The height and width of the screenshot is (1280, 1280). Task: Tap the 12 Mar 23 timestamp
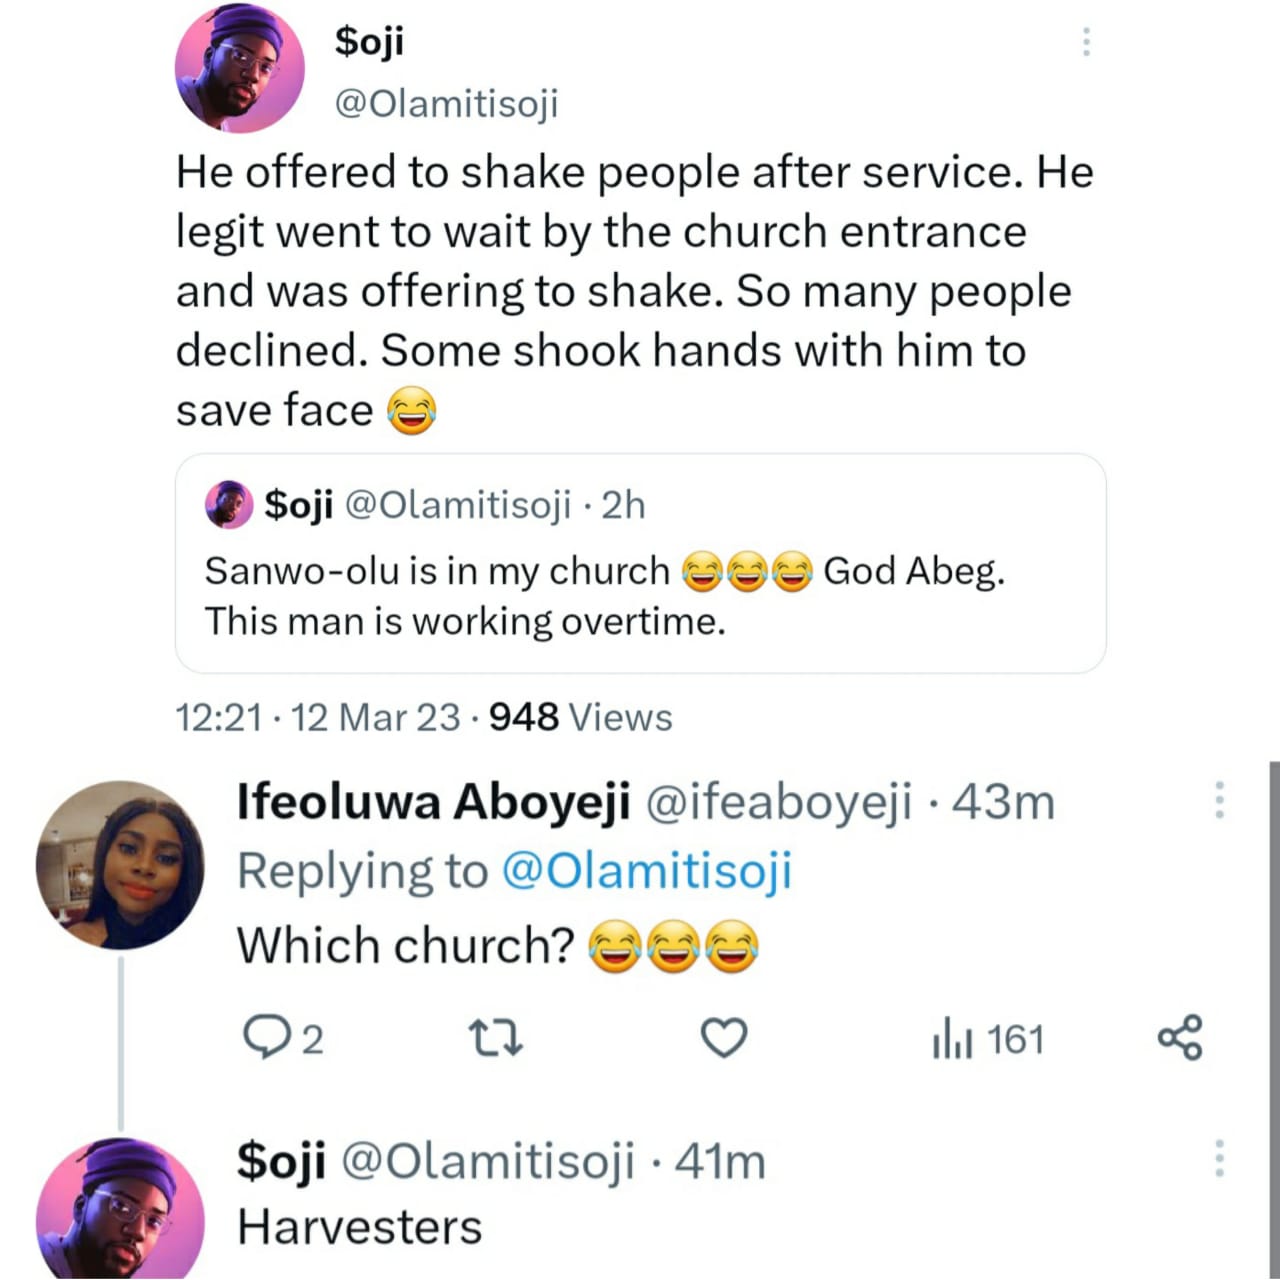tap(375, 717)
